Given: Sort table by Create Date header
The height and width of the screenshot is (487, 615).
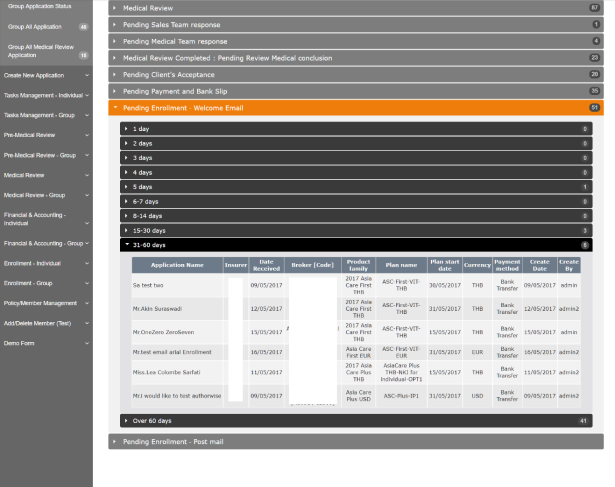Looking at the screenshot, I should click(540, 265).
